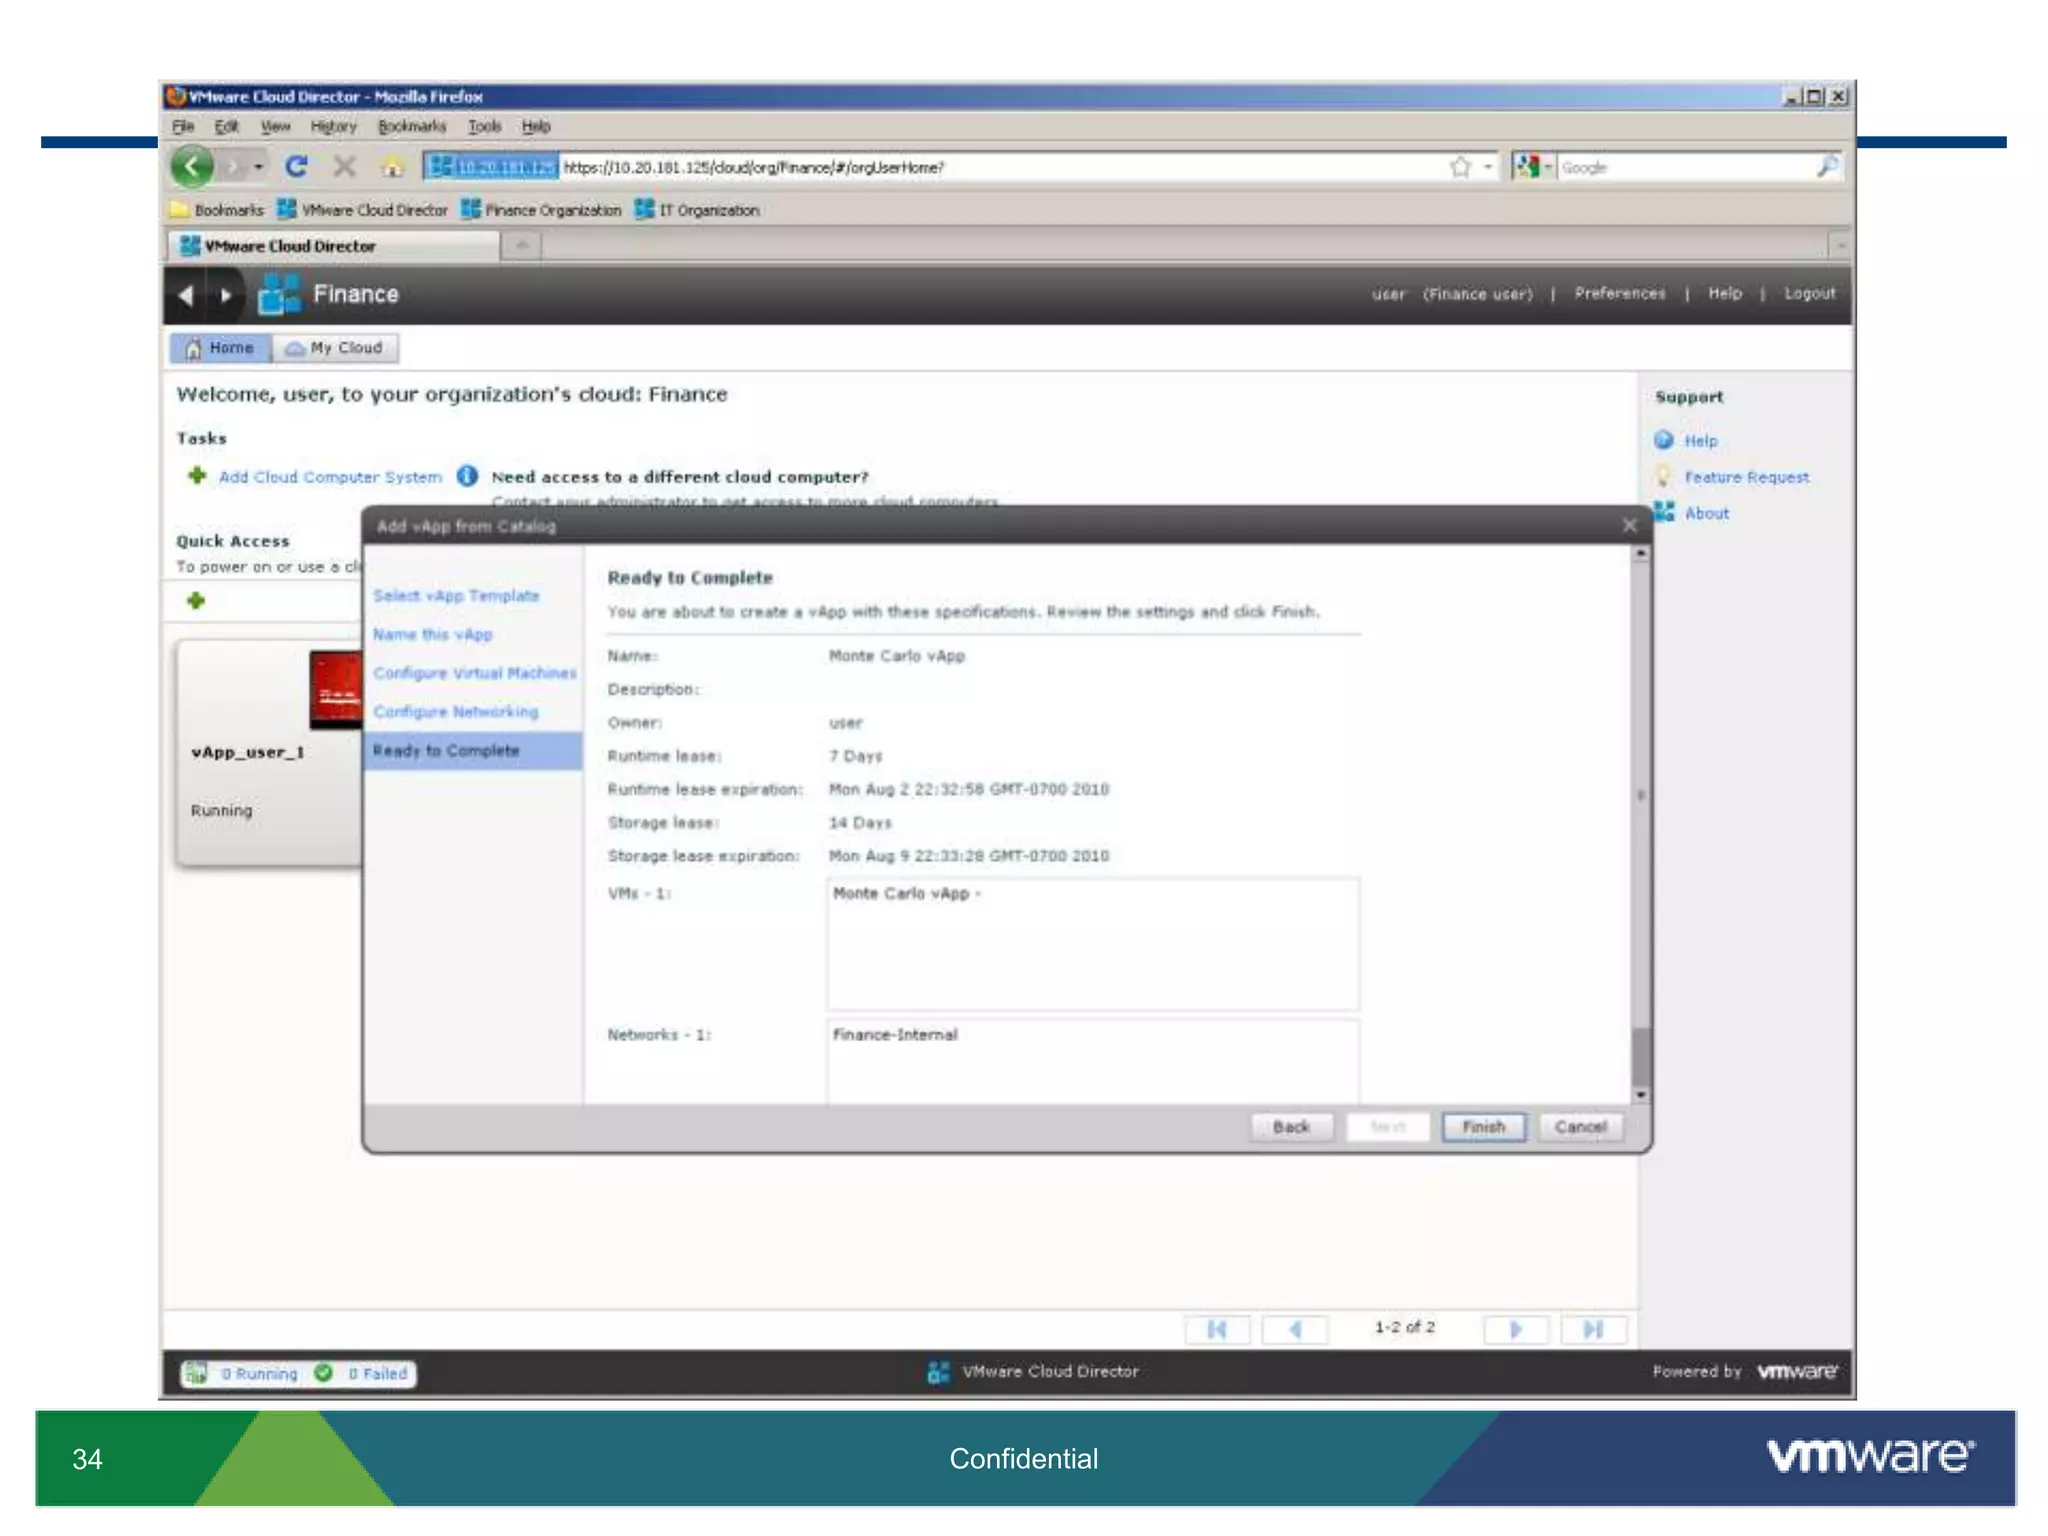Click the green plus Add Cloud Computer icon

coord(197,476)
